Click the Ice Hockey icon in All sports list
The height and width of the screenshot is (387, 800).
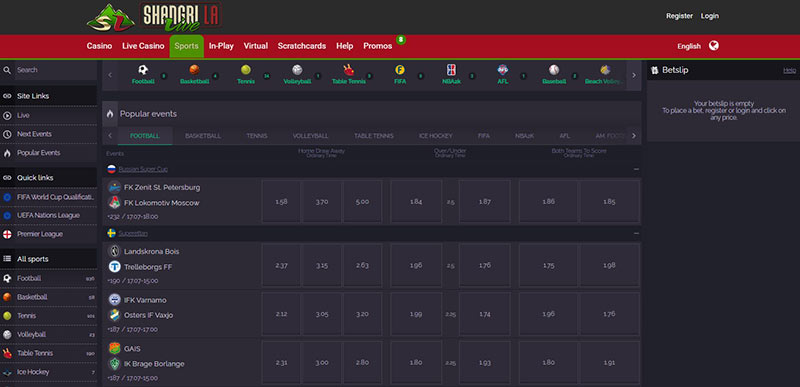point(7,372)
